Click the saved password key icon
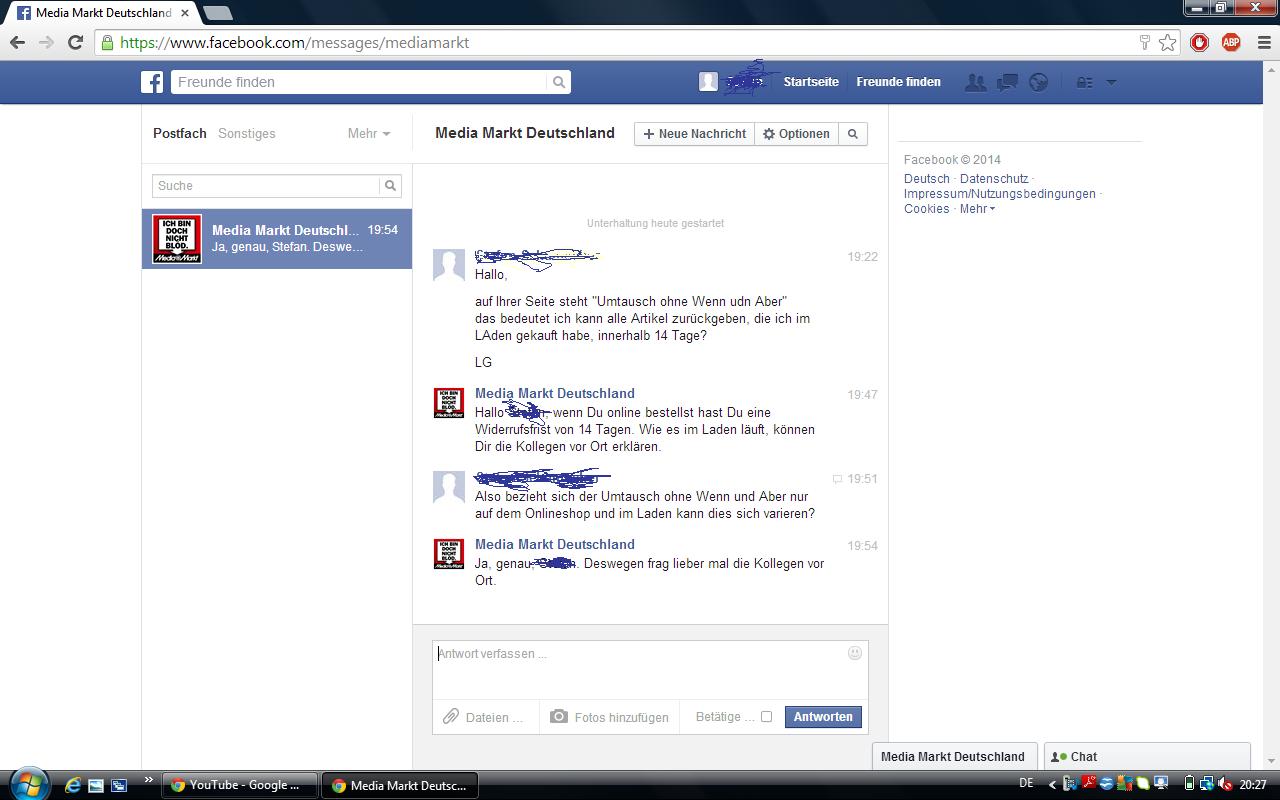This screenshot has height=800, width=1280. tap(1145, 42)
